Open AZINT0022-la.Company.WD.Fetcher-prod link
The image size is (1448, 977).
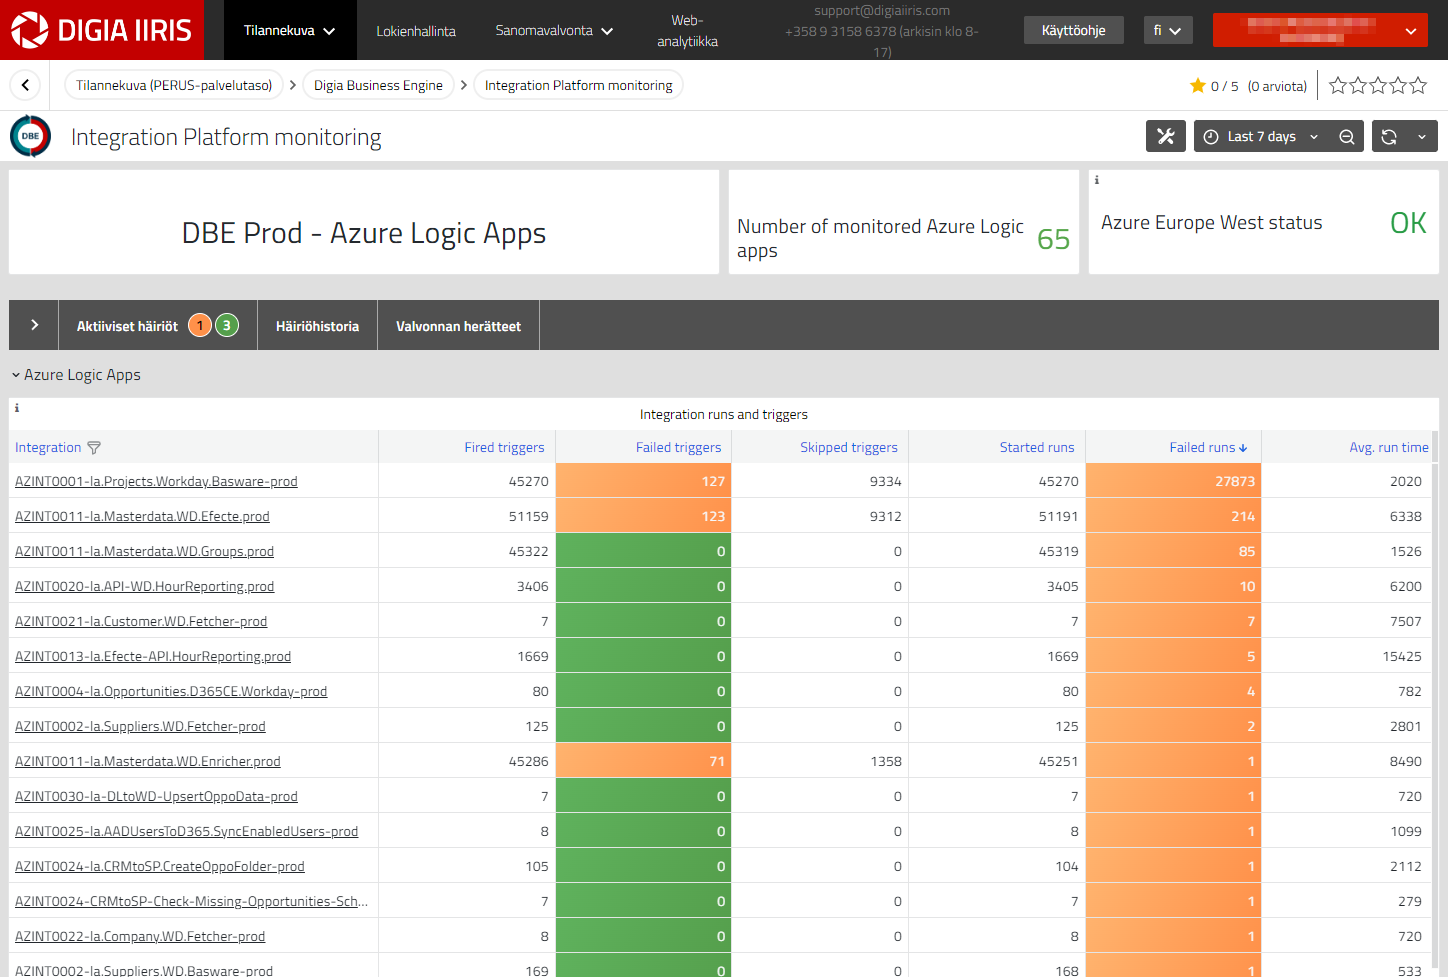(140, 936)
